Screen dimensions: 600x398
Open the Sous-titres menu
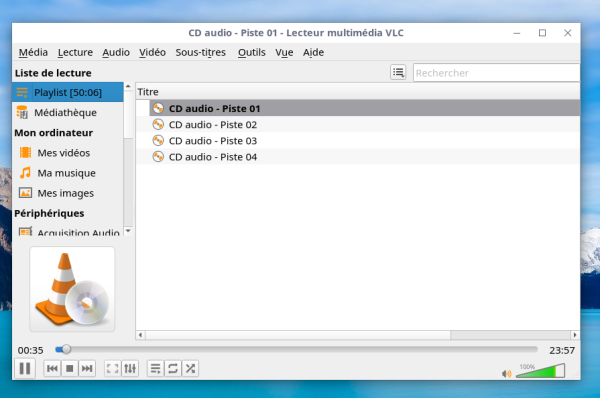201,52
